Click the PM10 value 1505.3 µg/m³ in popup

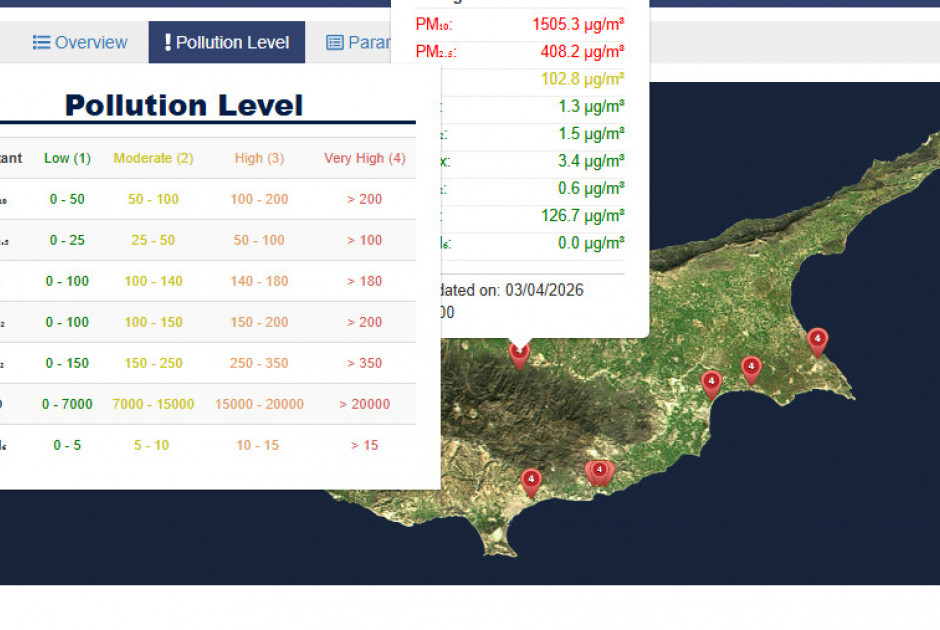(x=571, y=24)
